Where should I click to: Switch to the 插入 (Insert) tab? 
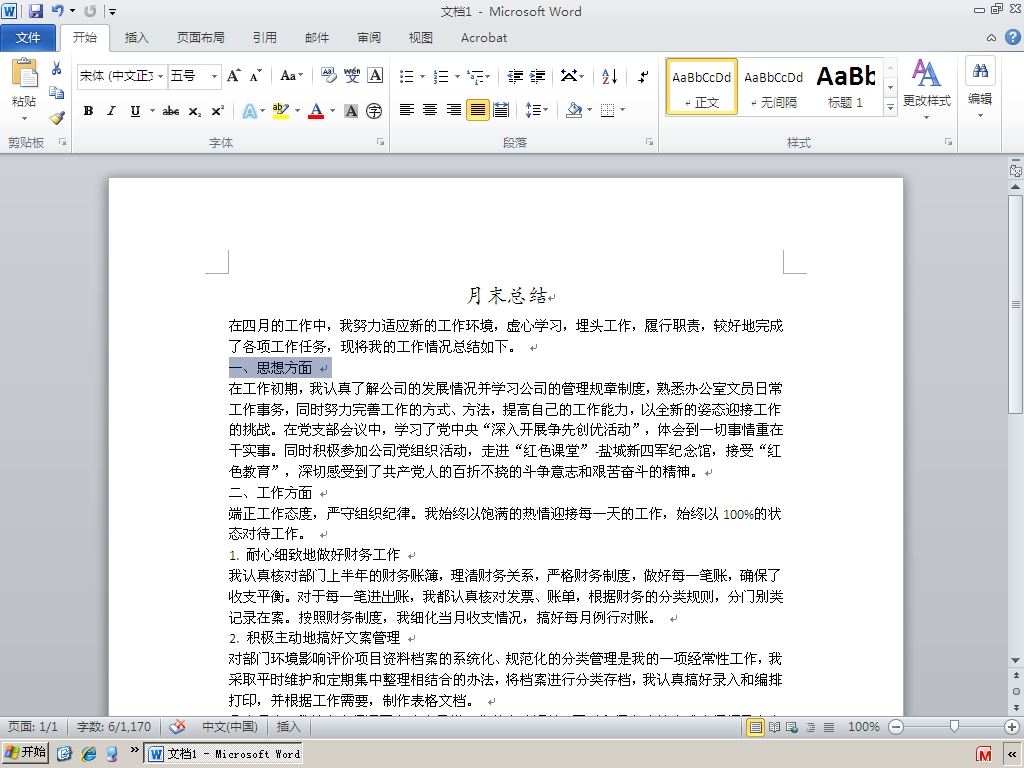136,38
